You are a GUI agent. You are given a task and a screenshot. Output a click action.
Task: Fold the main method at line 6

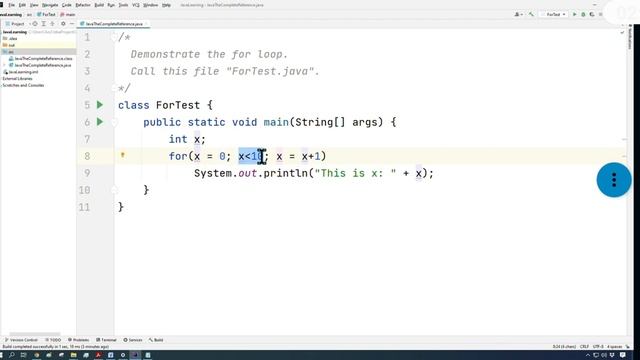(115, 122)
